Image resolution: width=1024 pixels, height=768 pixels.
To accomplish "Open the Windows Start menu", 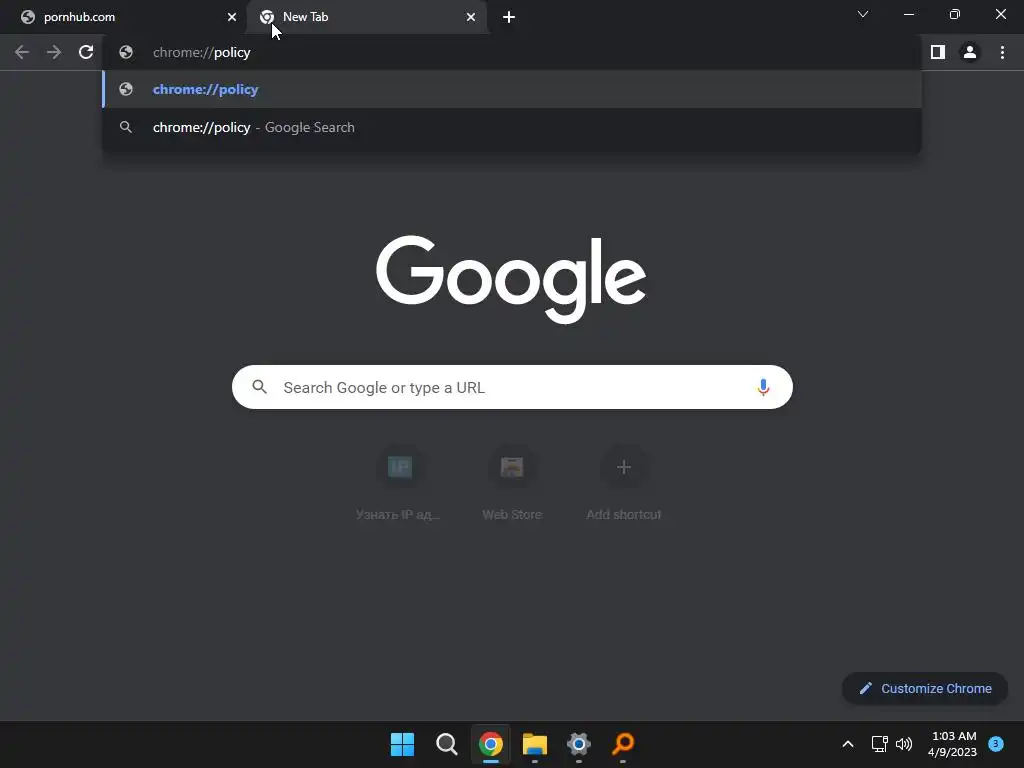I will 402,744.
